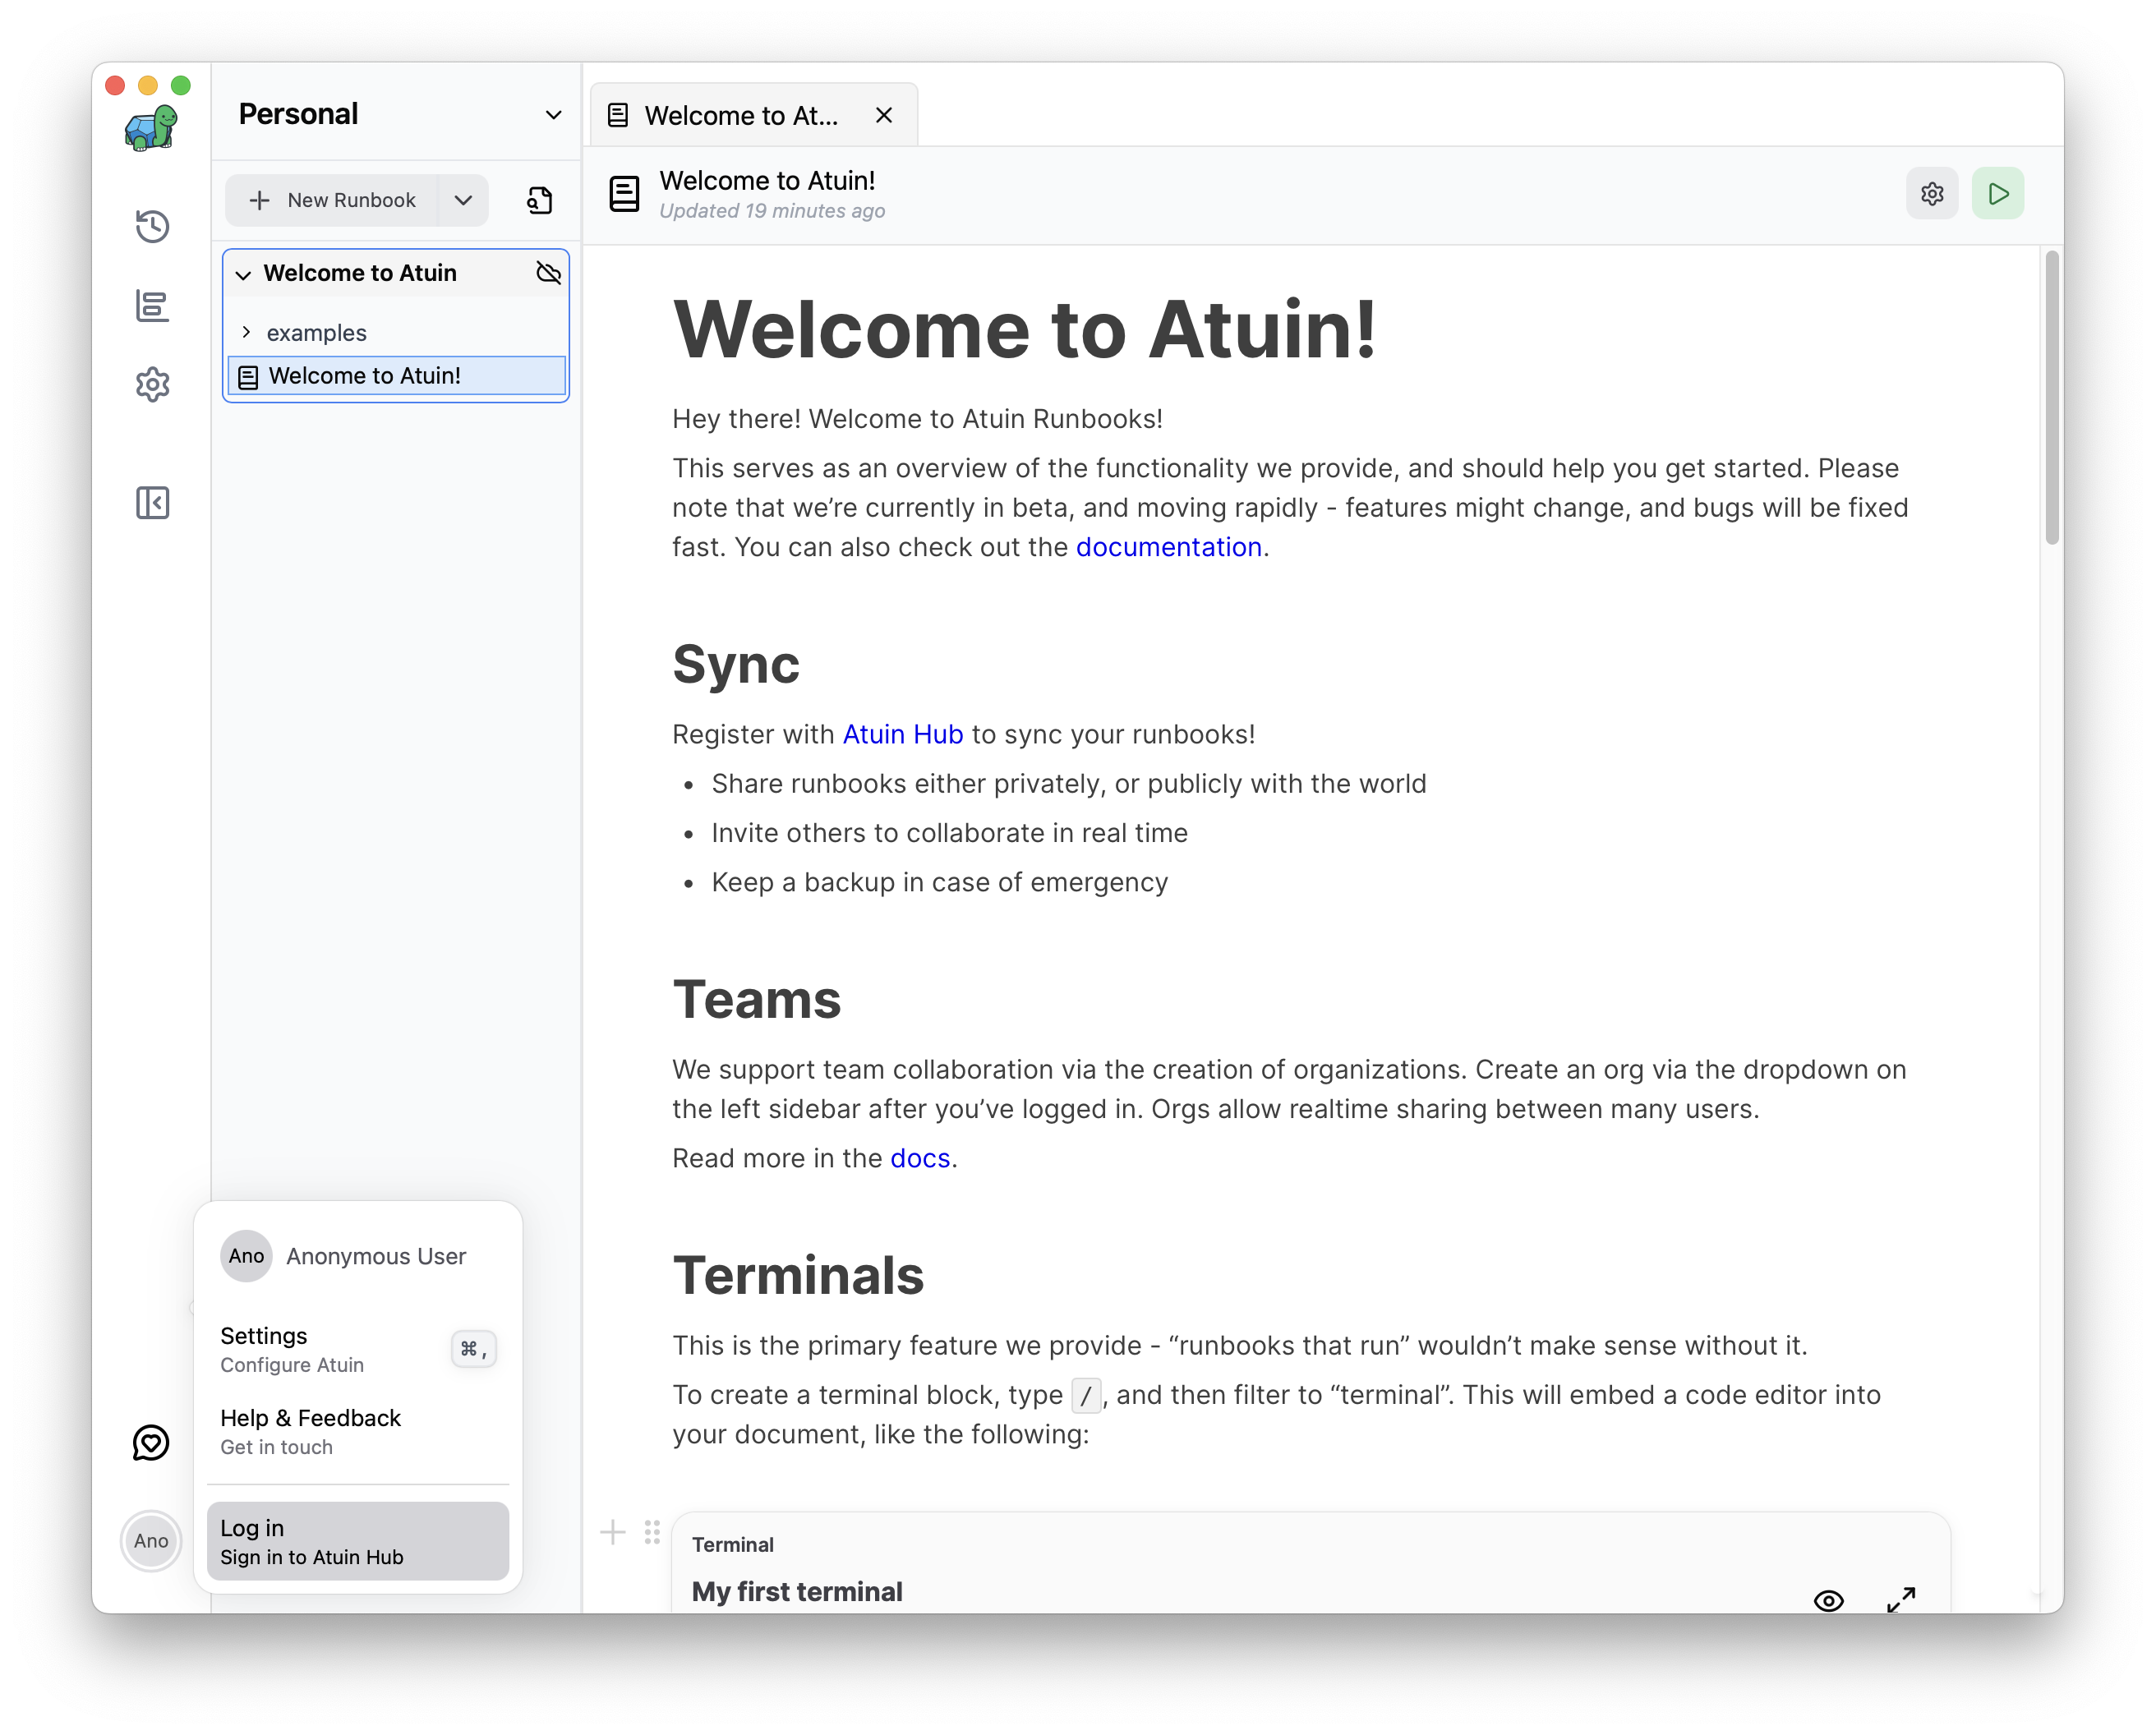Open runbook settings gear in header

point(1931,194)
